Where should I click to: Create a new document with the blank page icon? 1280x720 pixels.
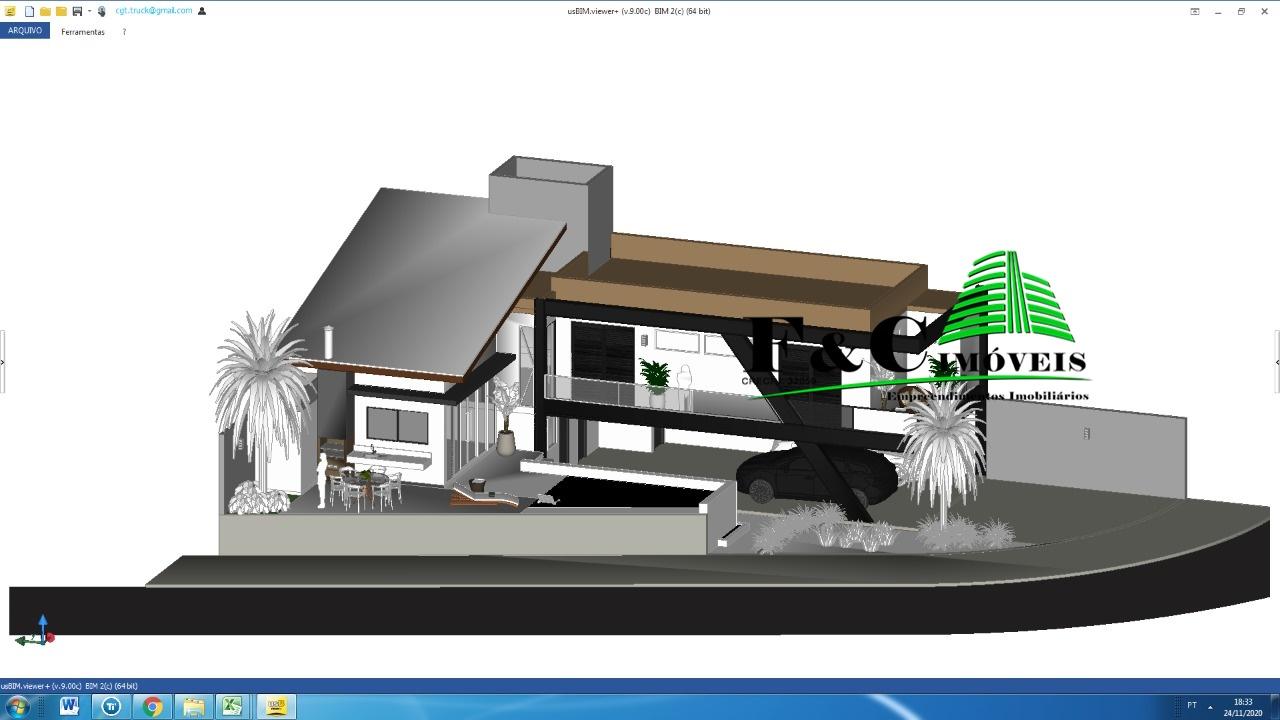pyautogui.click(x=29, y=11)
